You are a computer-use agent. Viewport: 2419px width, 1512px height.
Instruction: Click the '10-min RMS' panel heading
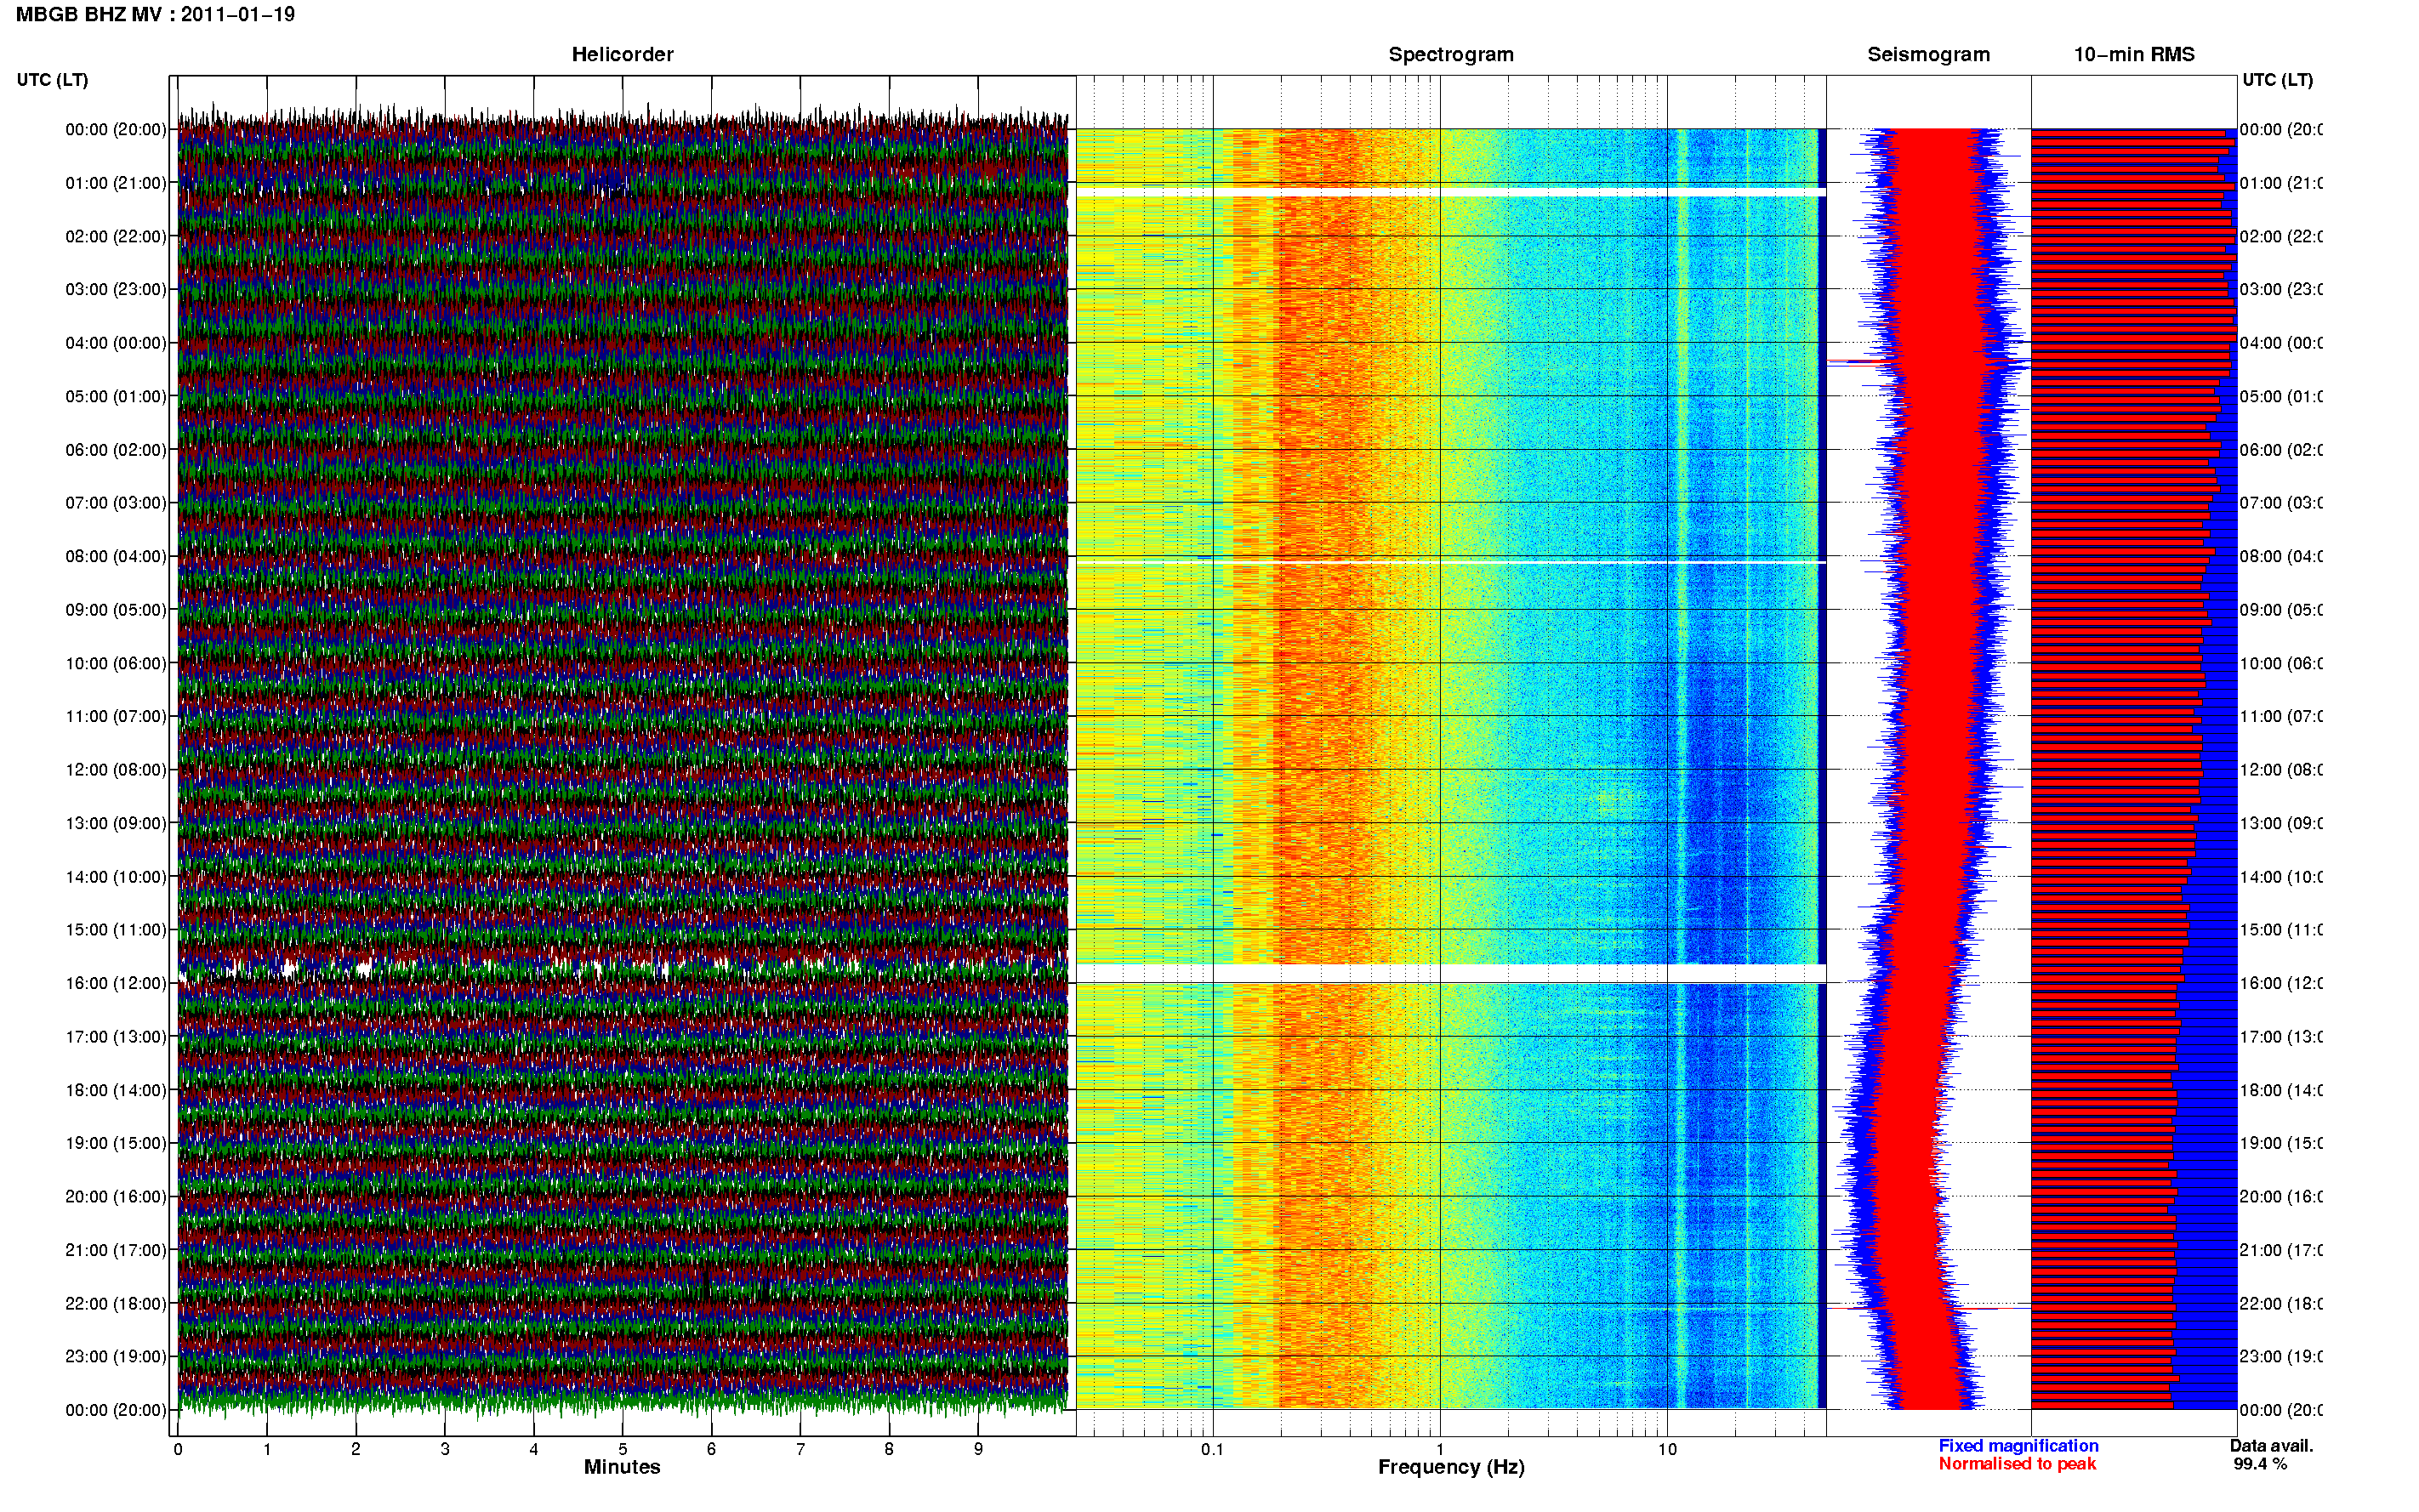(x=2134, y=54)
